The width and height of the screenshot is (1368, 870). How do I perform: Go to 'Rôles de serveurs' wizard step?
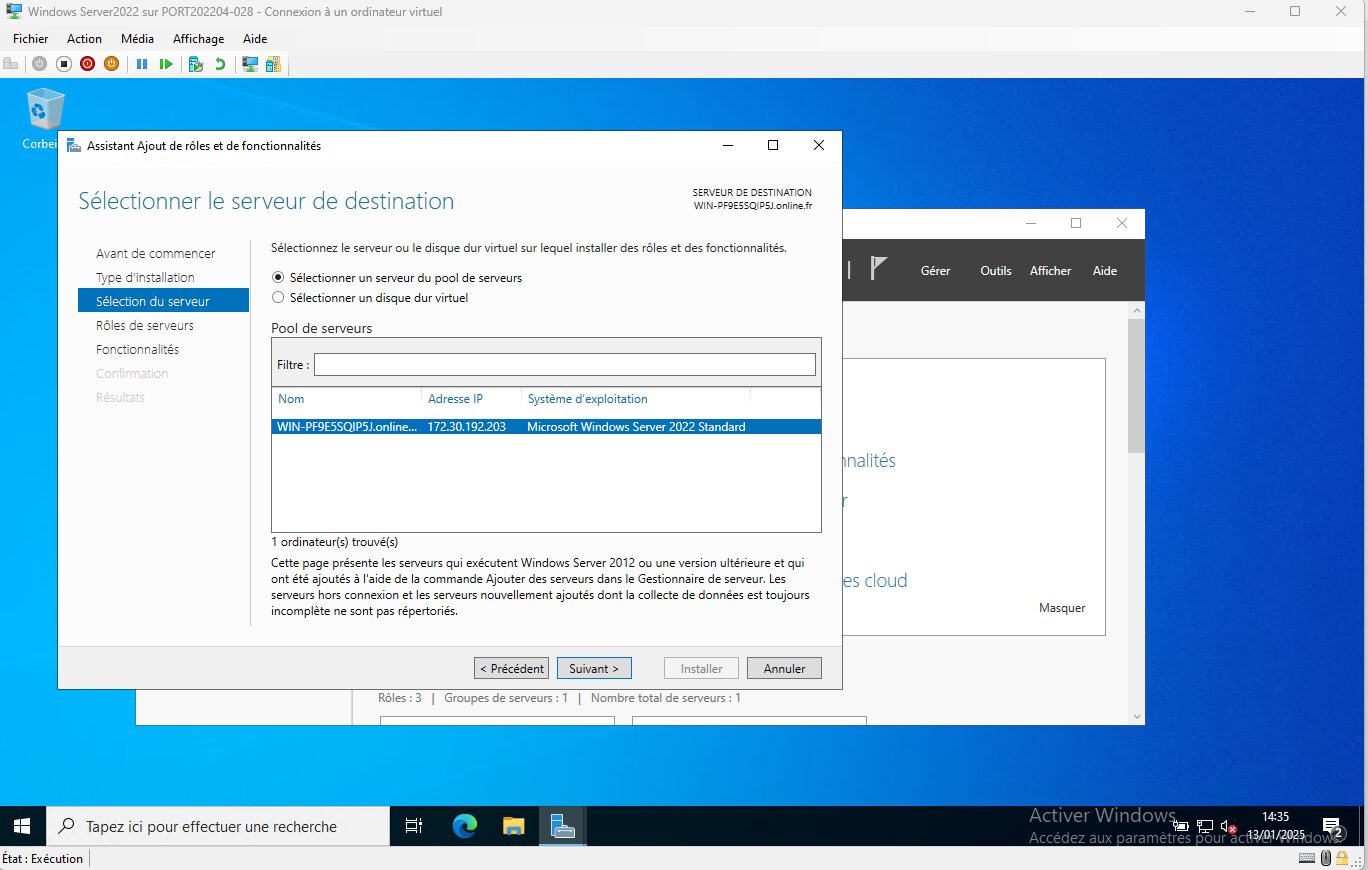click(x=145, y=325)
